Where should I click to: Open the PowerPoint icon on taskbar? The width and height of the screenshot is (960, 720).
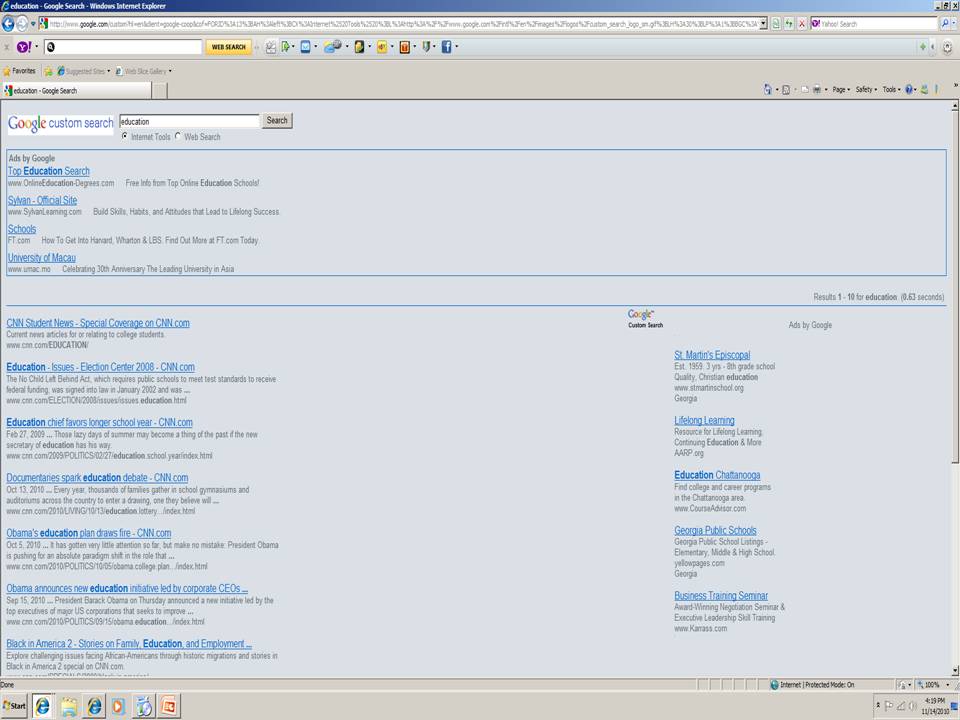tap(168, 706)
